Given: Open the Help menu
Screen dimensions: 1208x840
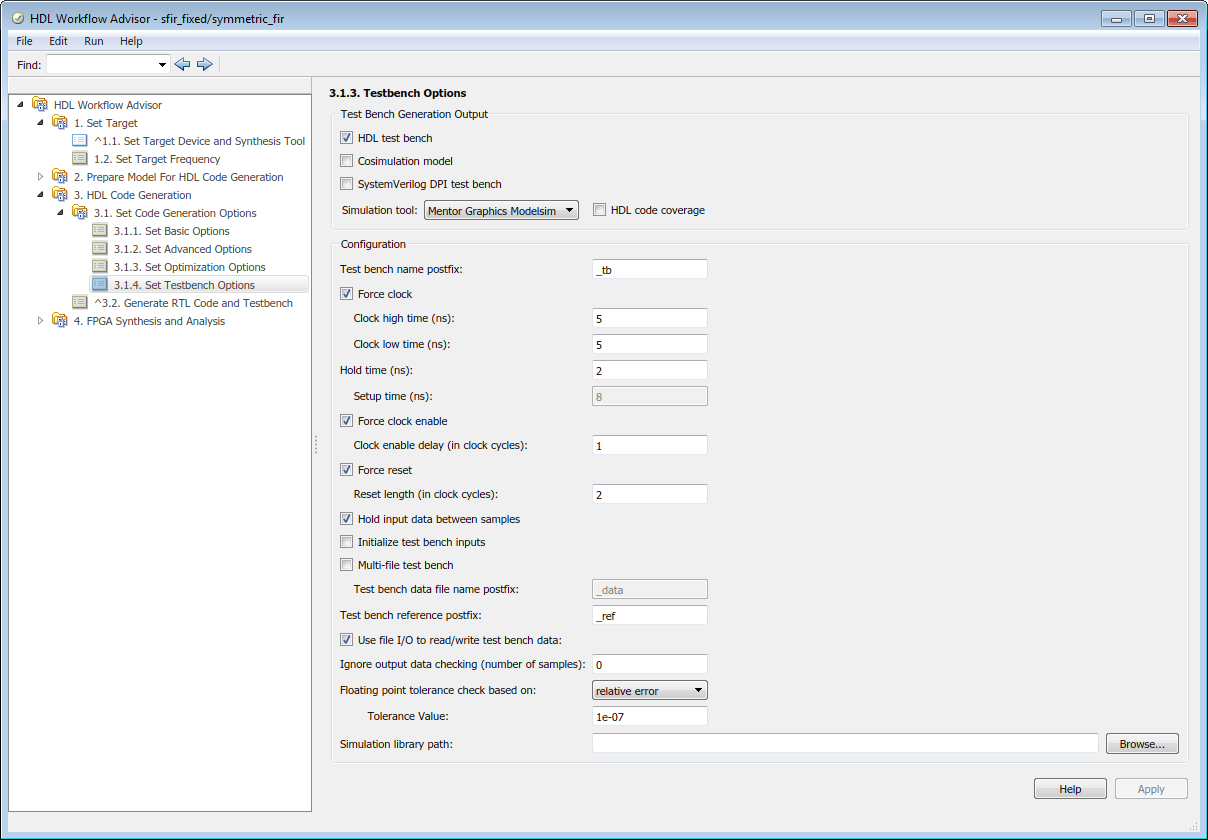Looking at the screenshot, I should tap(131, 41).
